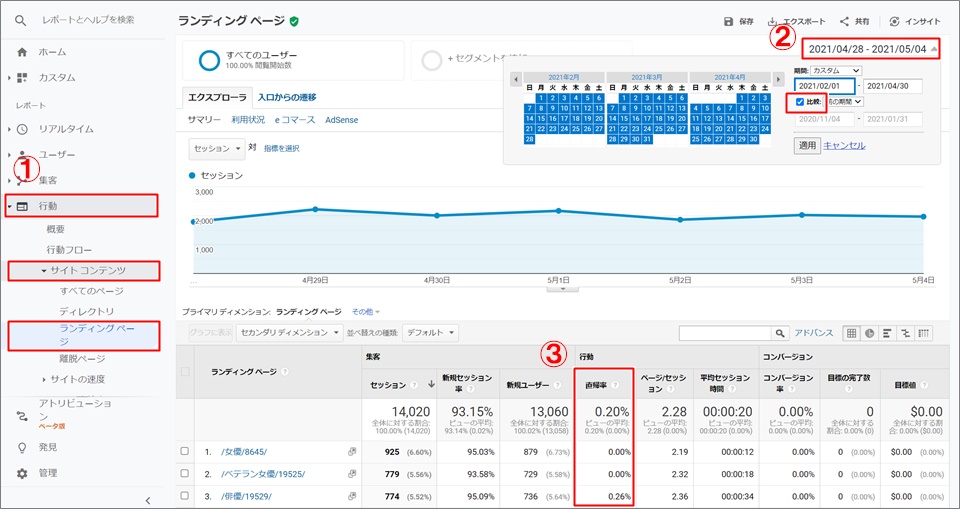Click the search magnifier icon in the sidebar
The image size is (960, 509).
click(x=21, y=20)
